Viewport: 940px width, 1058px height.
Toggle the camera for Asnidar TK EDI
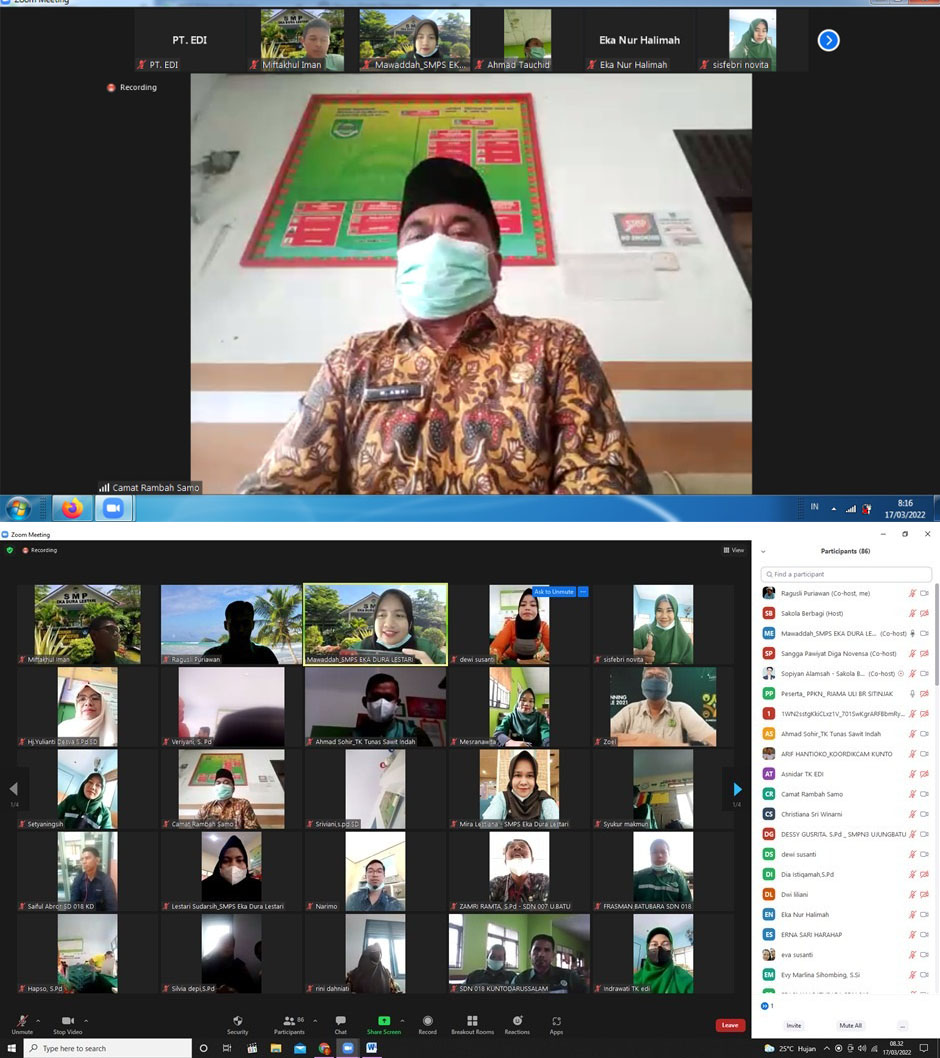click(x=924, y=774)
